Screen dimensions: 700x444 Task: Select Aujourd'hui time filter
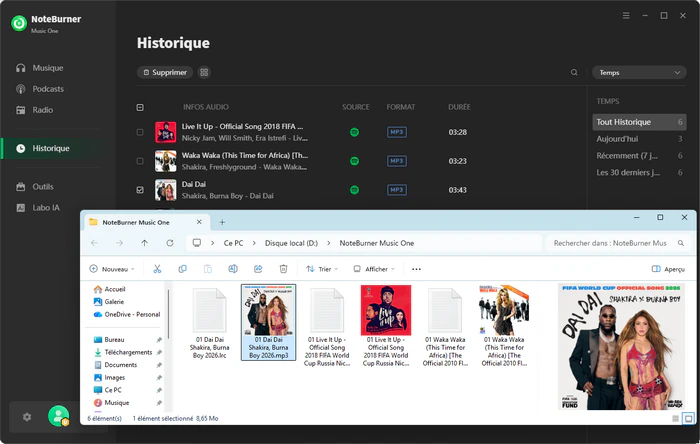click(x=639, y=139)
